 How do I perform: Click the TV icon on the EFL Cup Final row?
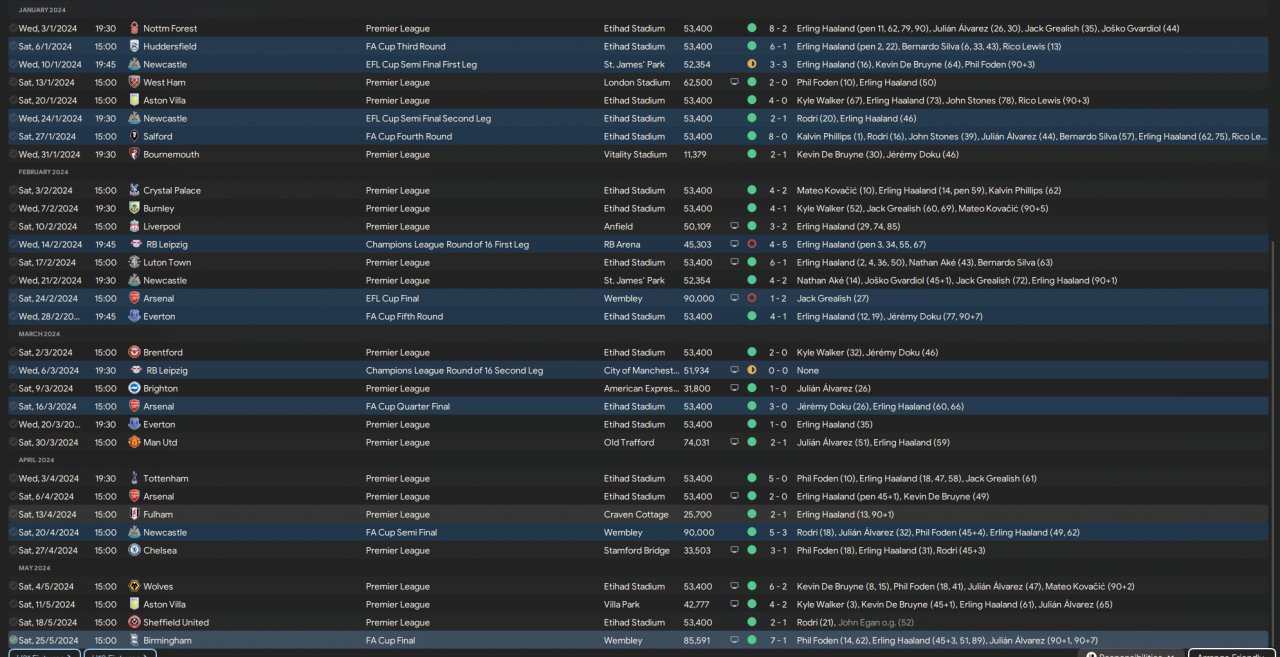coord(734,299)
